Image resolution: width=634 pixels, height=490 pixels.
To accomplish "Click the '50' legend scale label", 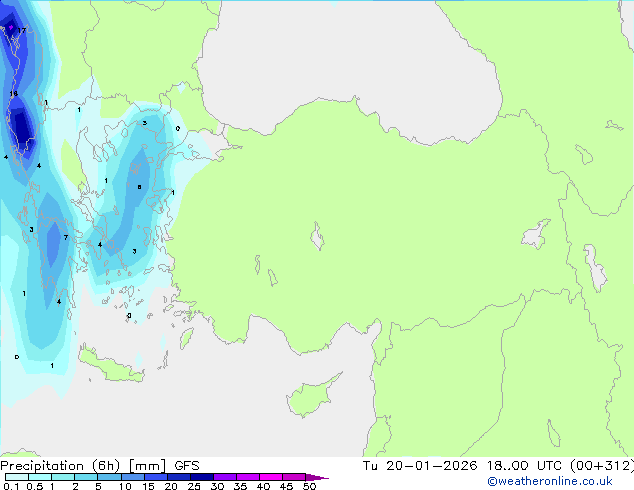I will click(309, 486).
